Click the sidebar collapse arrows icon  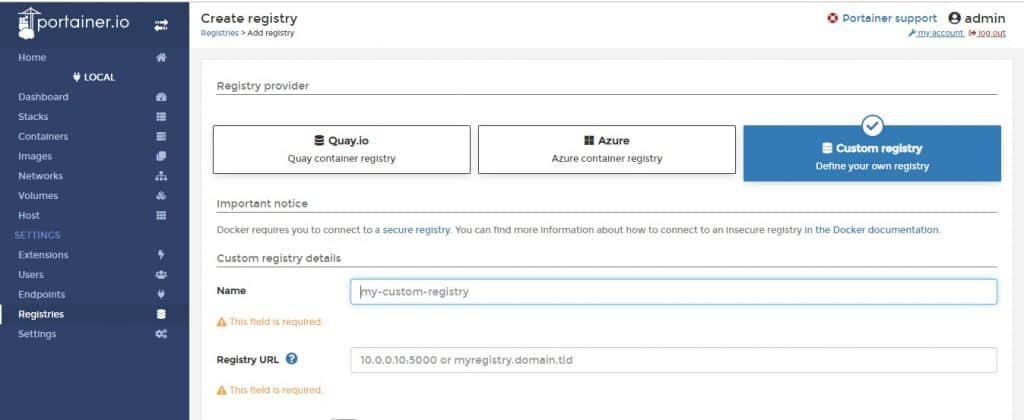pyautogui.click(x=160, y=25)
